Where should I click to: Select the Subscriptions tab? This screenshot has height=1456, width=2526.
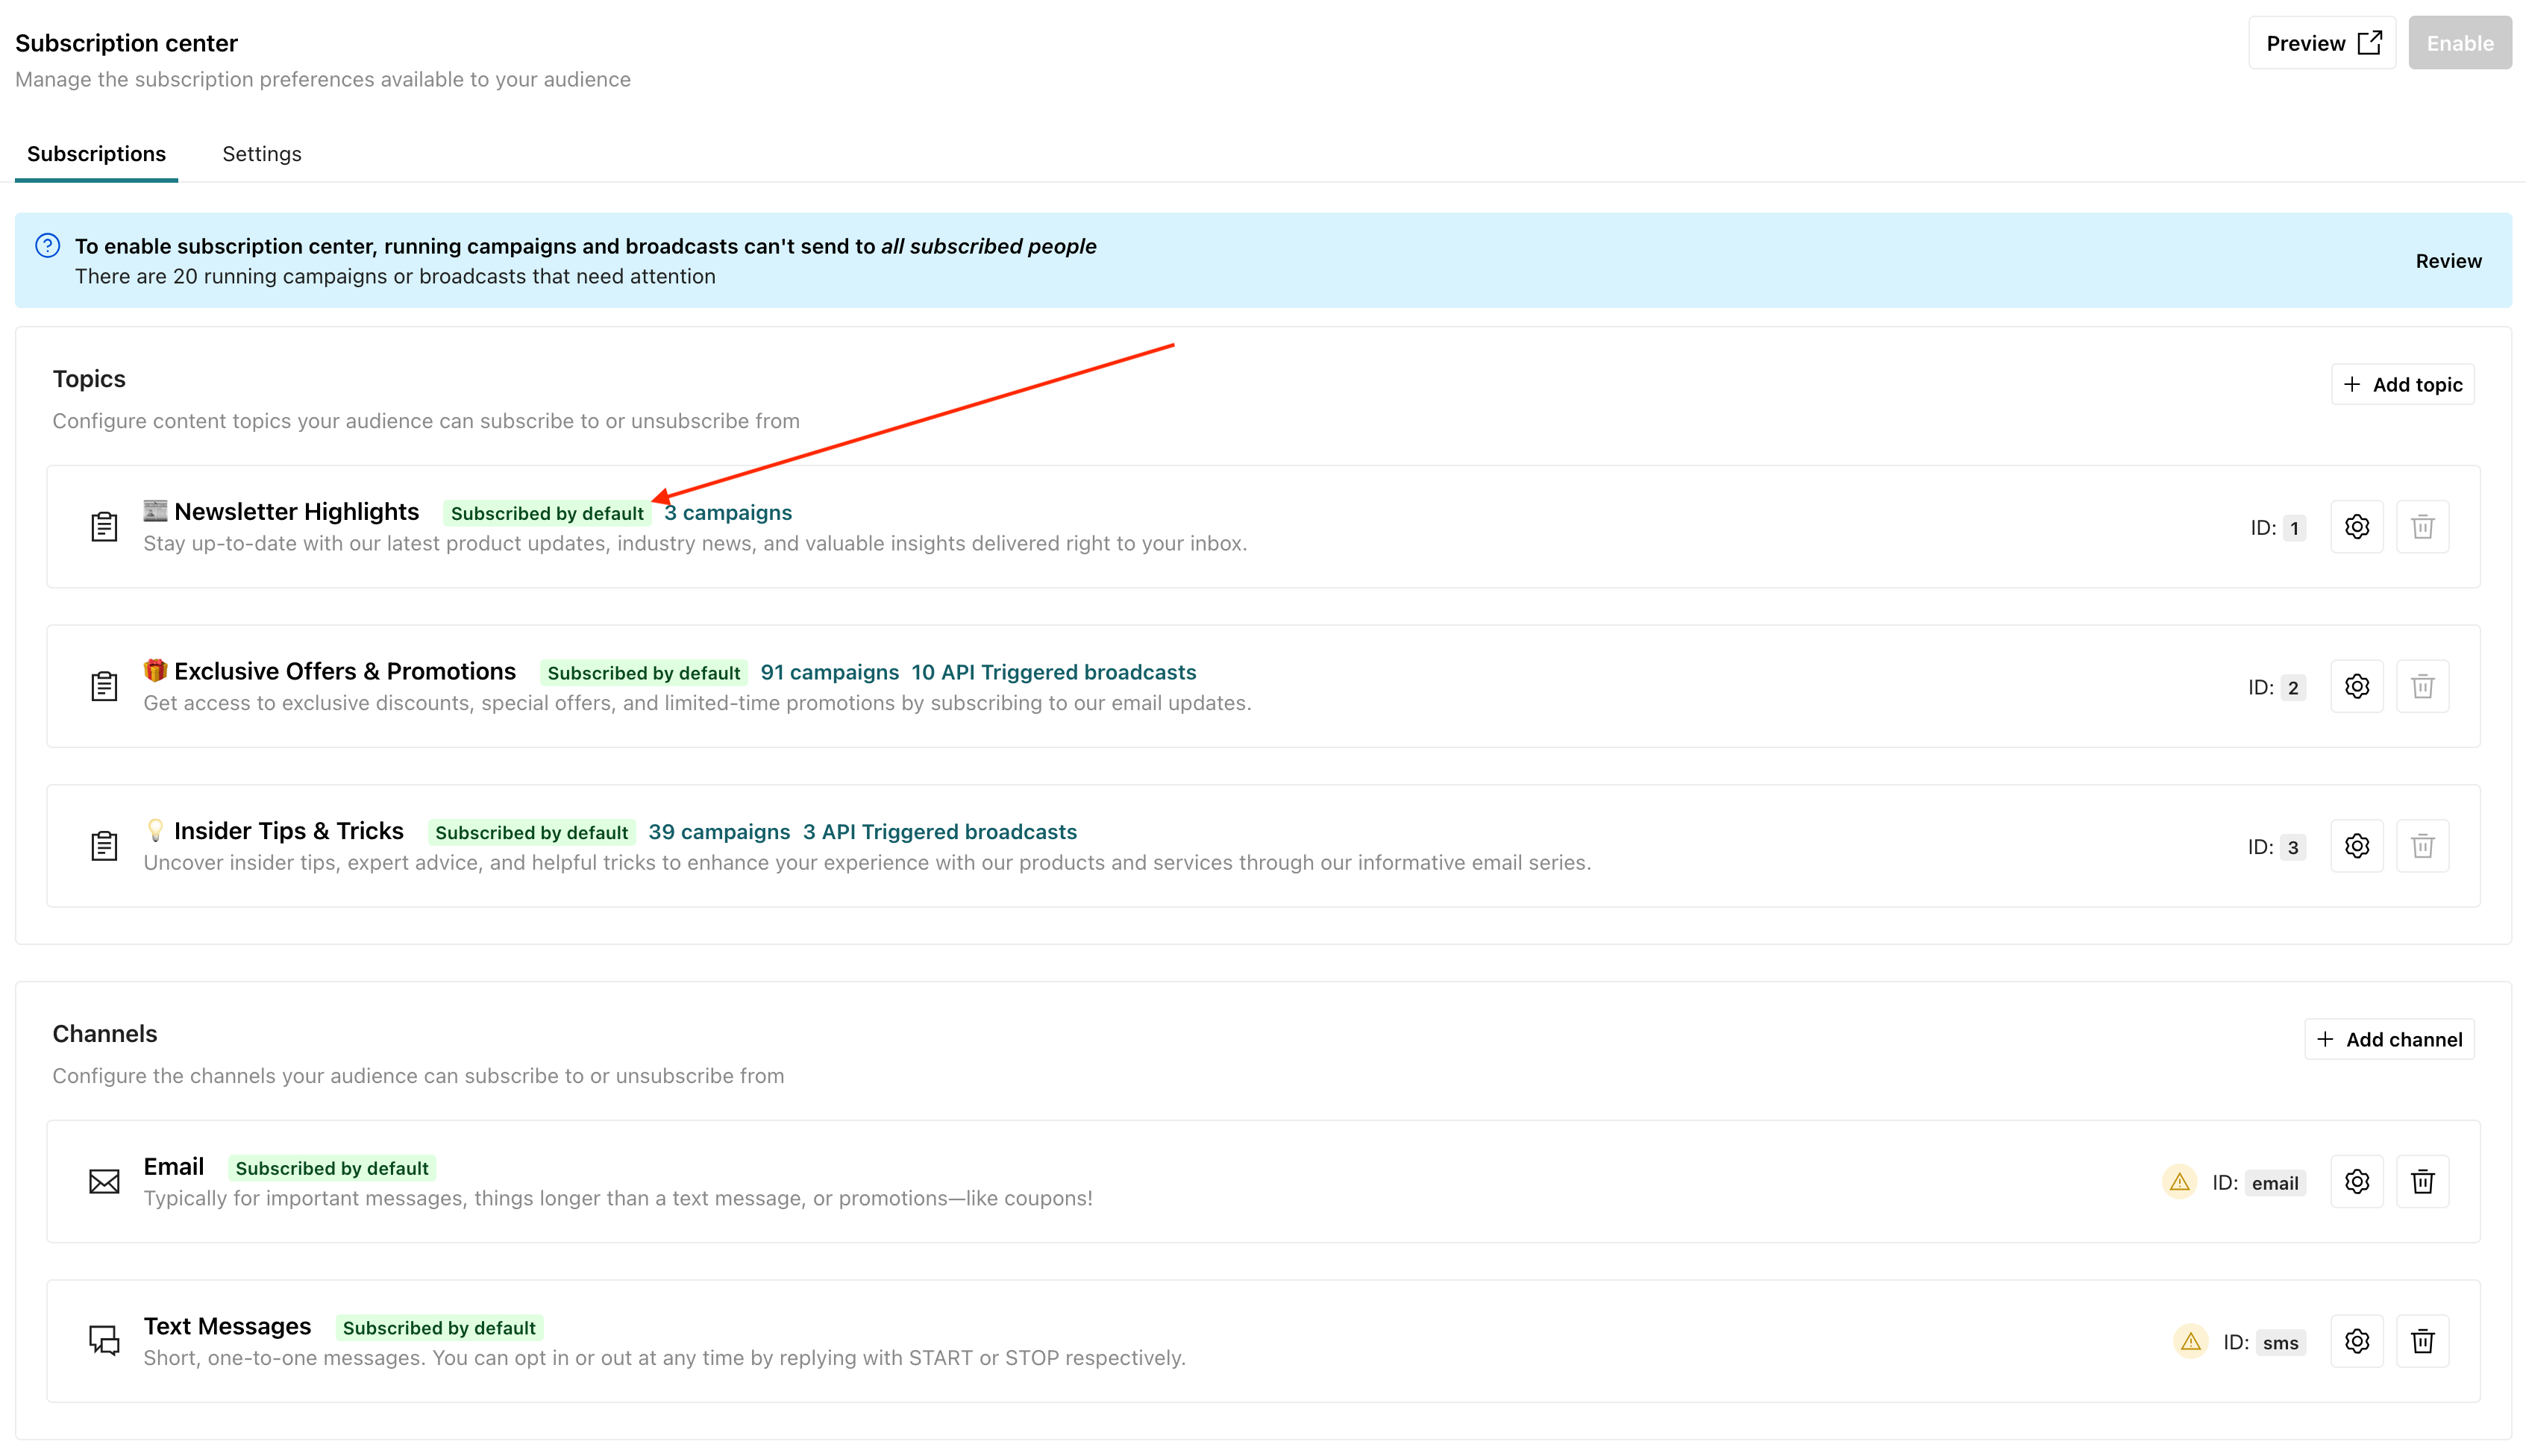point(96,153)
